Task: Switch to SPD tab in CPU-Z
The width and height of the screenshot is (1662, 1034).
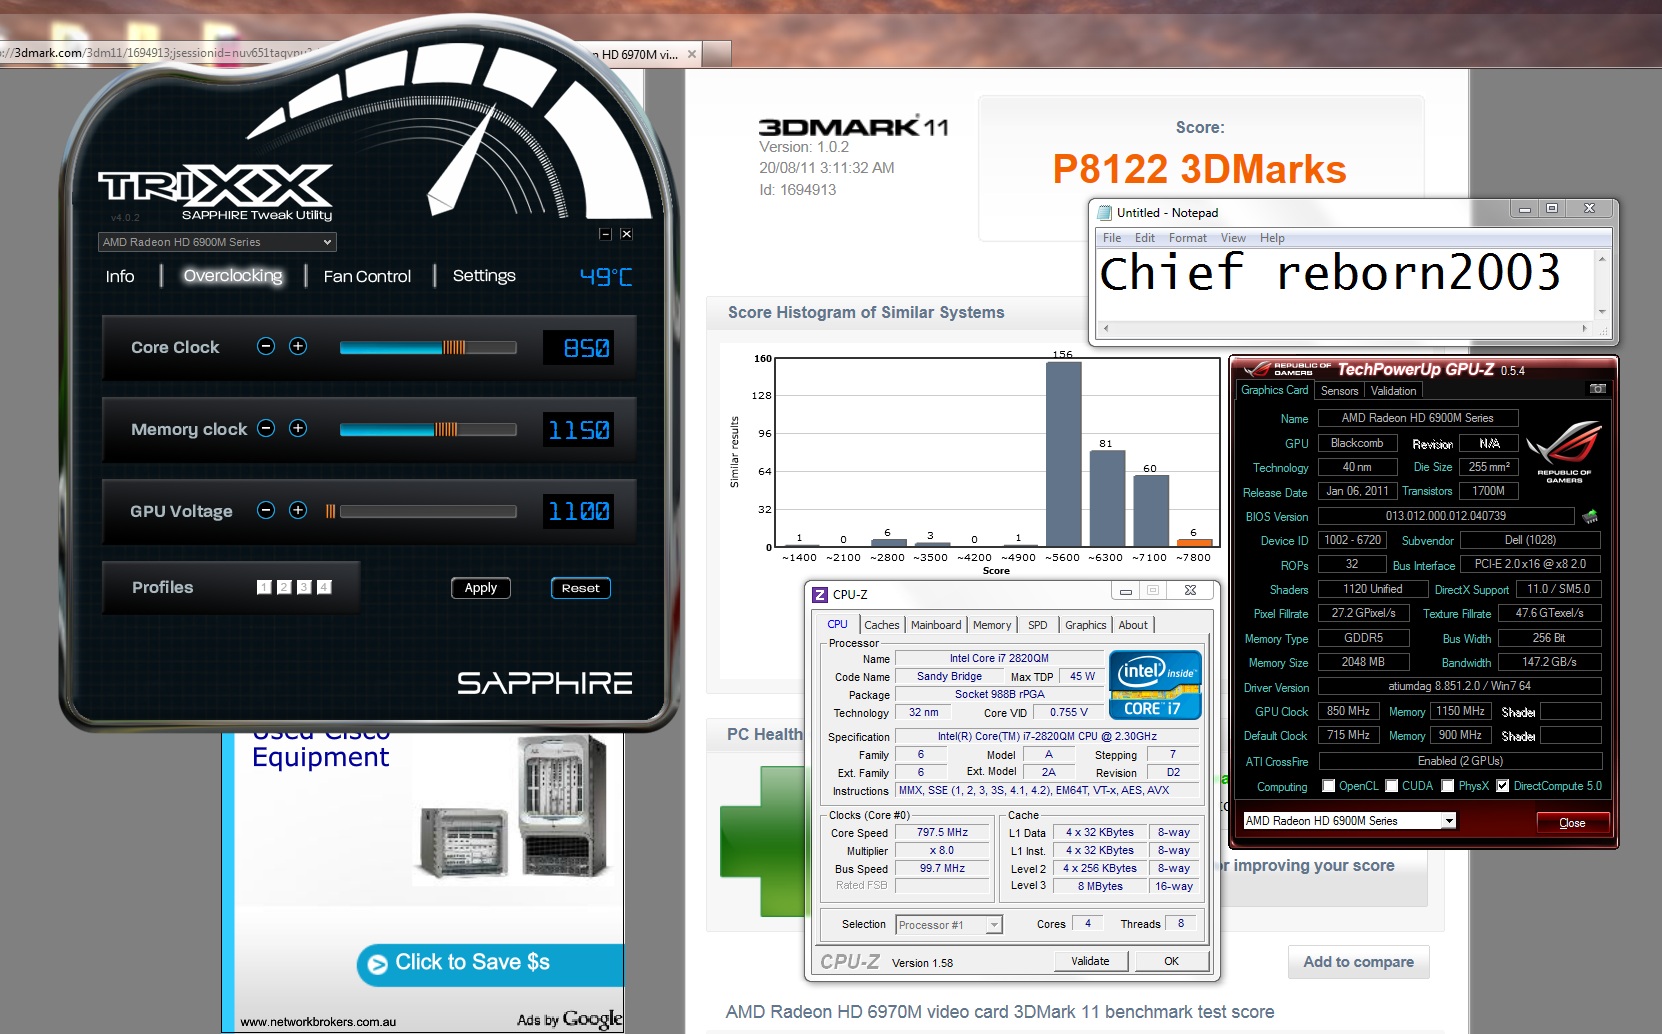Action: coord(1038,625)
